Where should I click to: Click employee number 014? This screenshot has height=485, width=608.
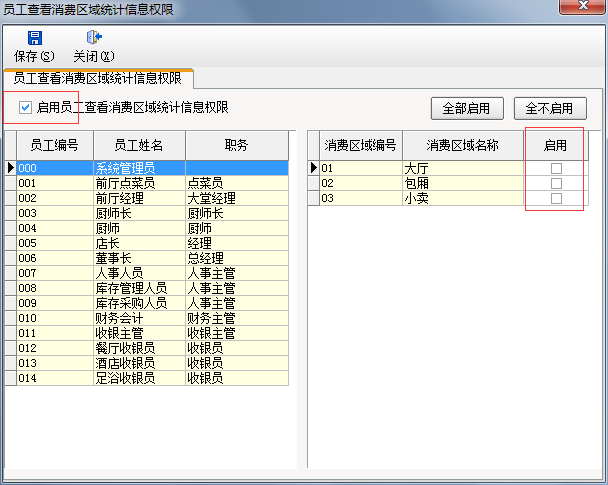point(55,378)
